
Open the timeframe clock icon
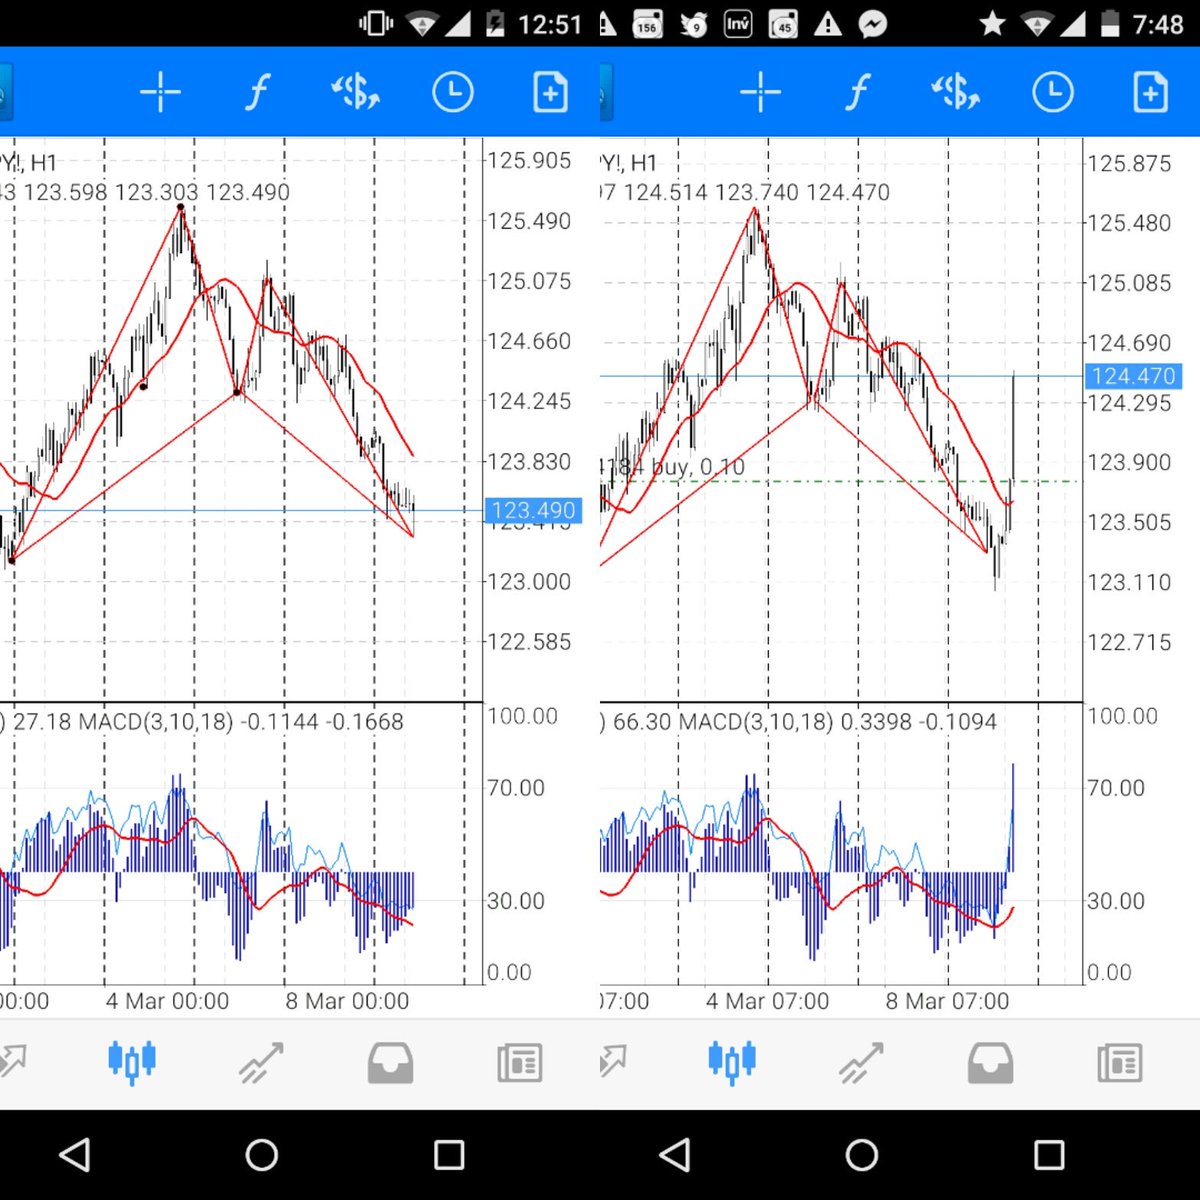click(452, 91)
